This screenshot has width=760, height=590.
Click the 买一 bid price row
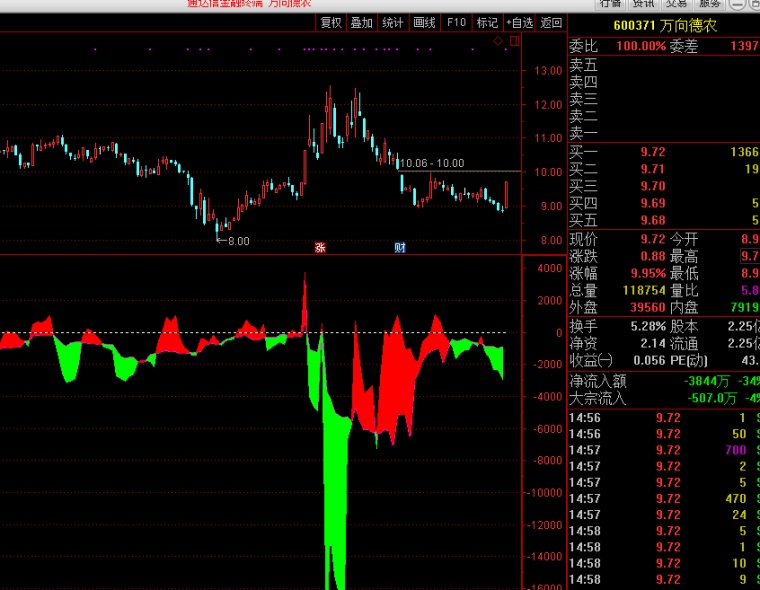pyautogui.click(x=664, y=152)
